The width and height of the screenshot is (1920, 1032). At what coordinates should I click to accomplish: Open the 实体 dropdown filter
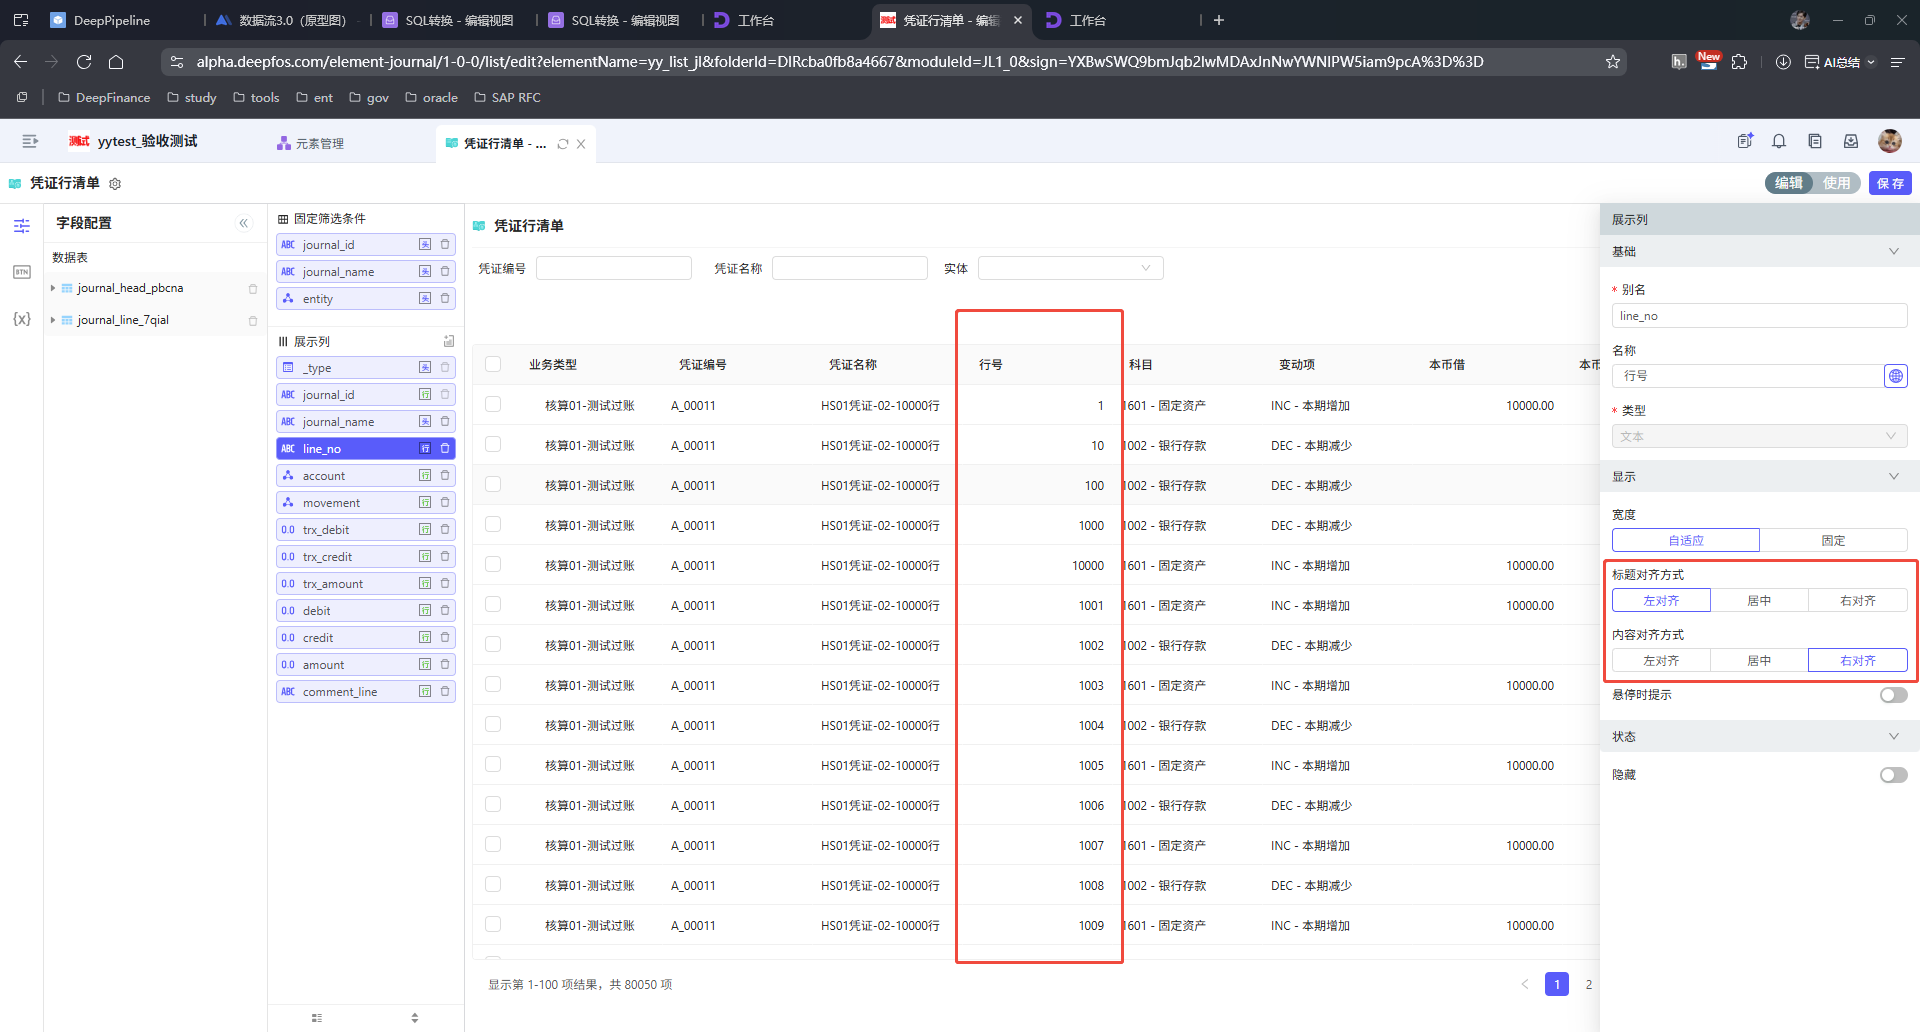point(1070,268)
